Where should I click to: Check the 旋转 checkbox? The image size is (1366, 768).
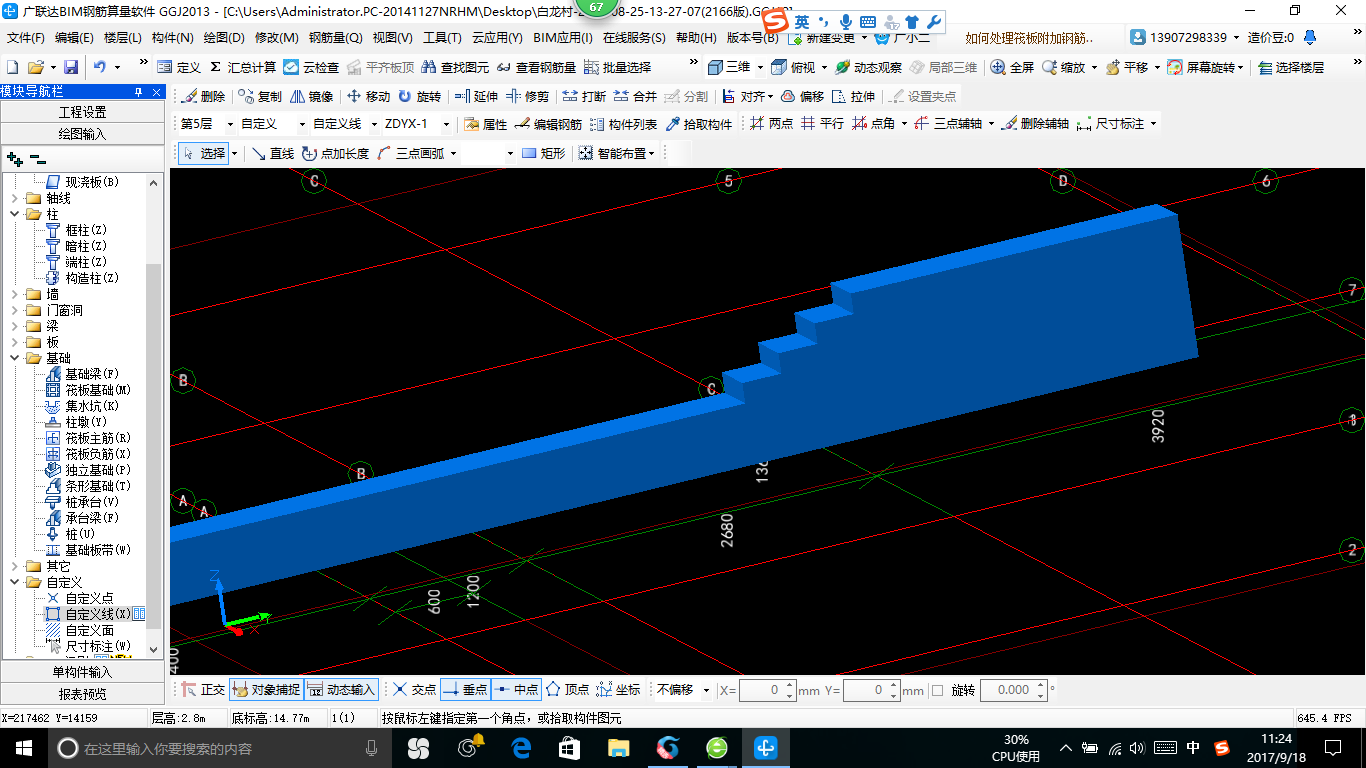937,690
